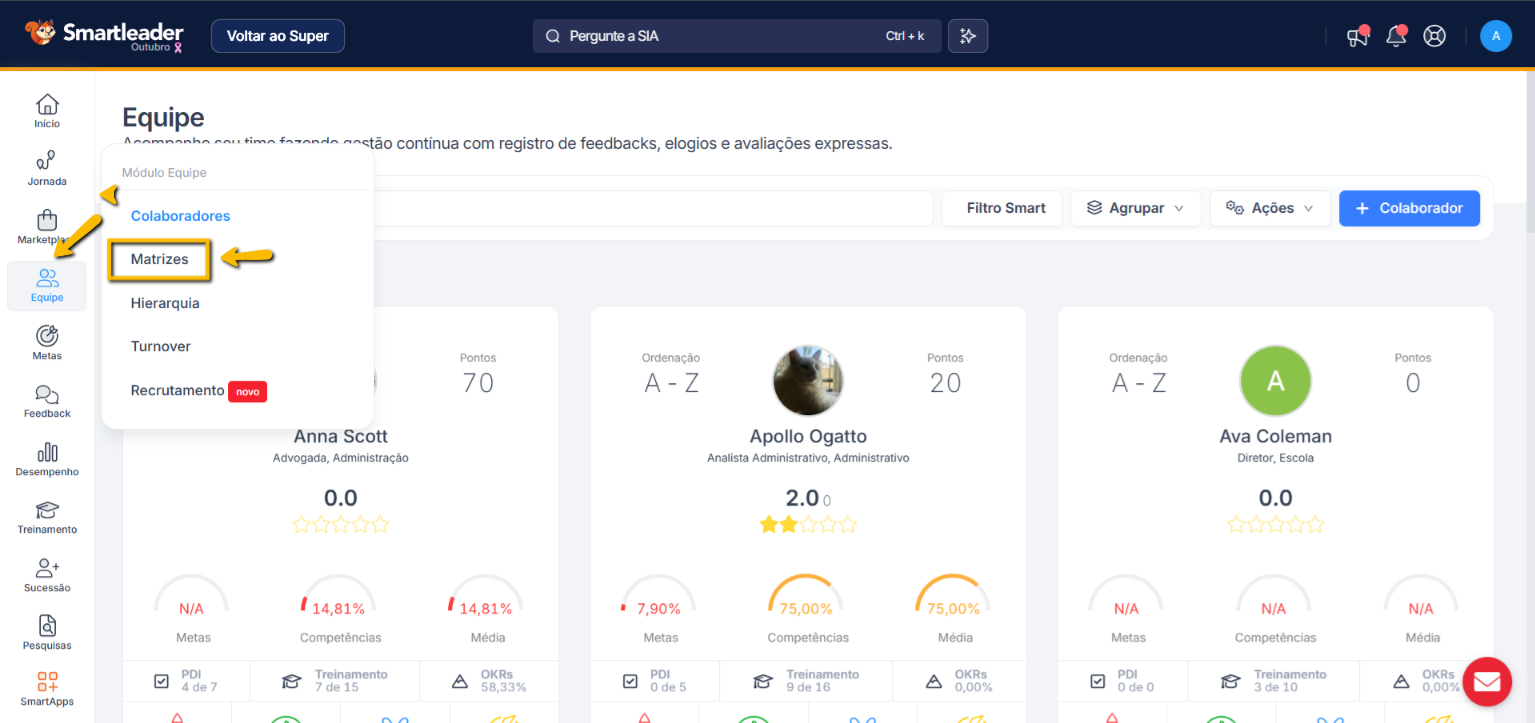Open the Treinamento sidebar icon
Screen dimensions: 1535x723
coord(47,517)
